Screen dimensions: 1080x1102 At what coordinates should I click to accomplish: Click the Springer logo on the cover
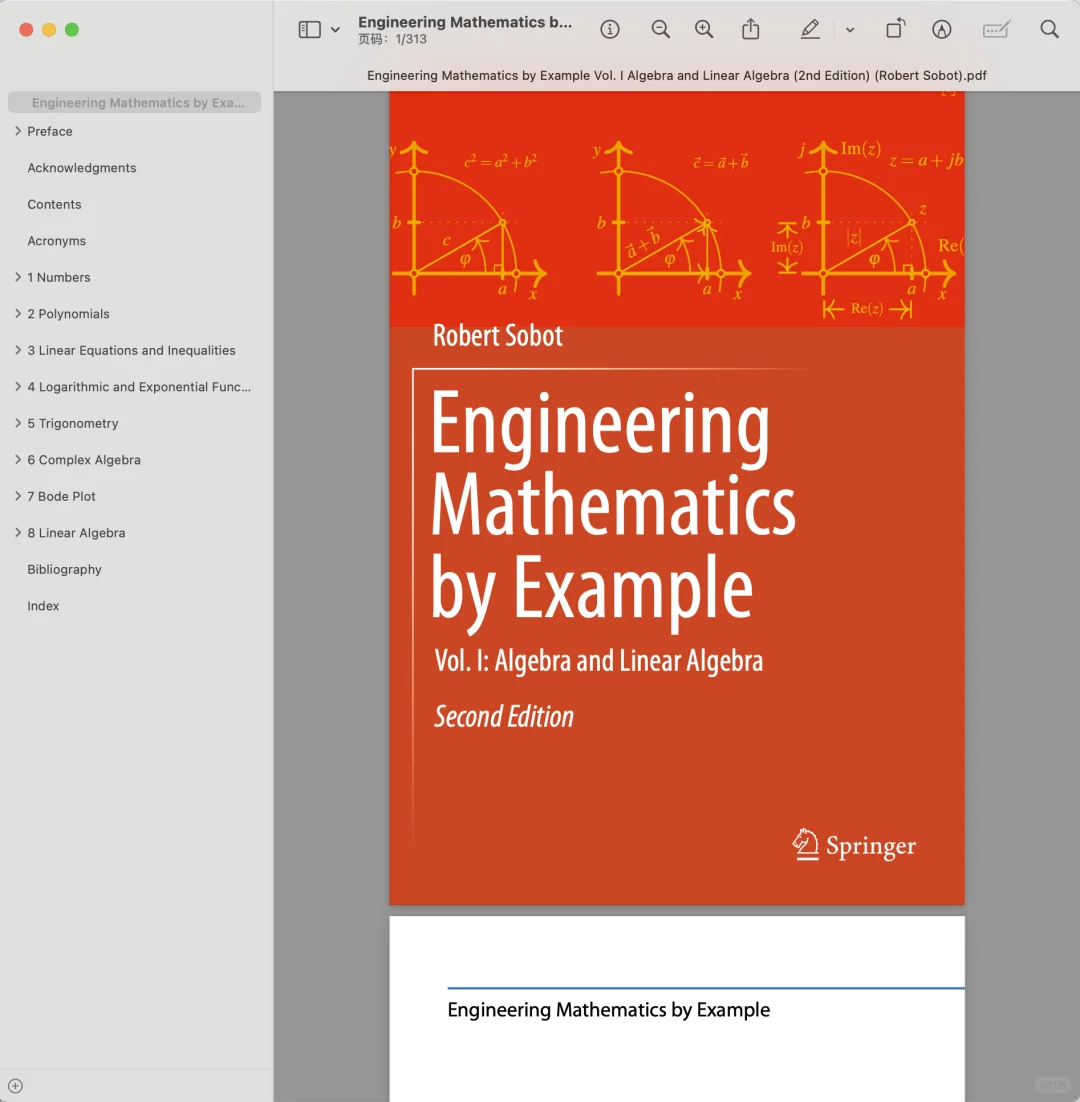click(854, 845)
